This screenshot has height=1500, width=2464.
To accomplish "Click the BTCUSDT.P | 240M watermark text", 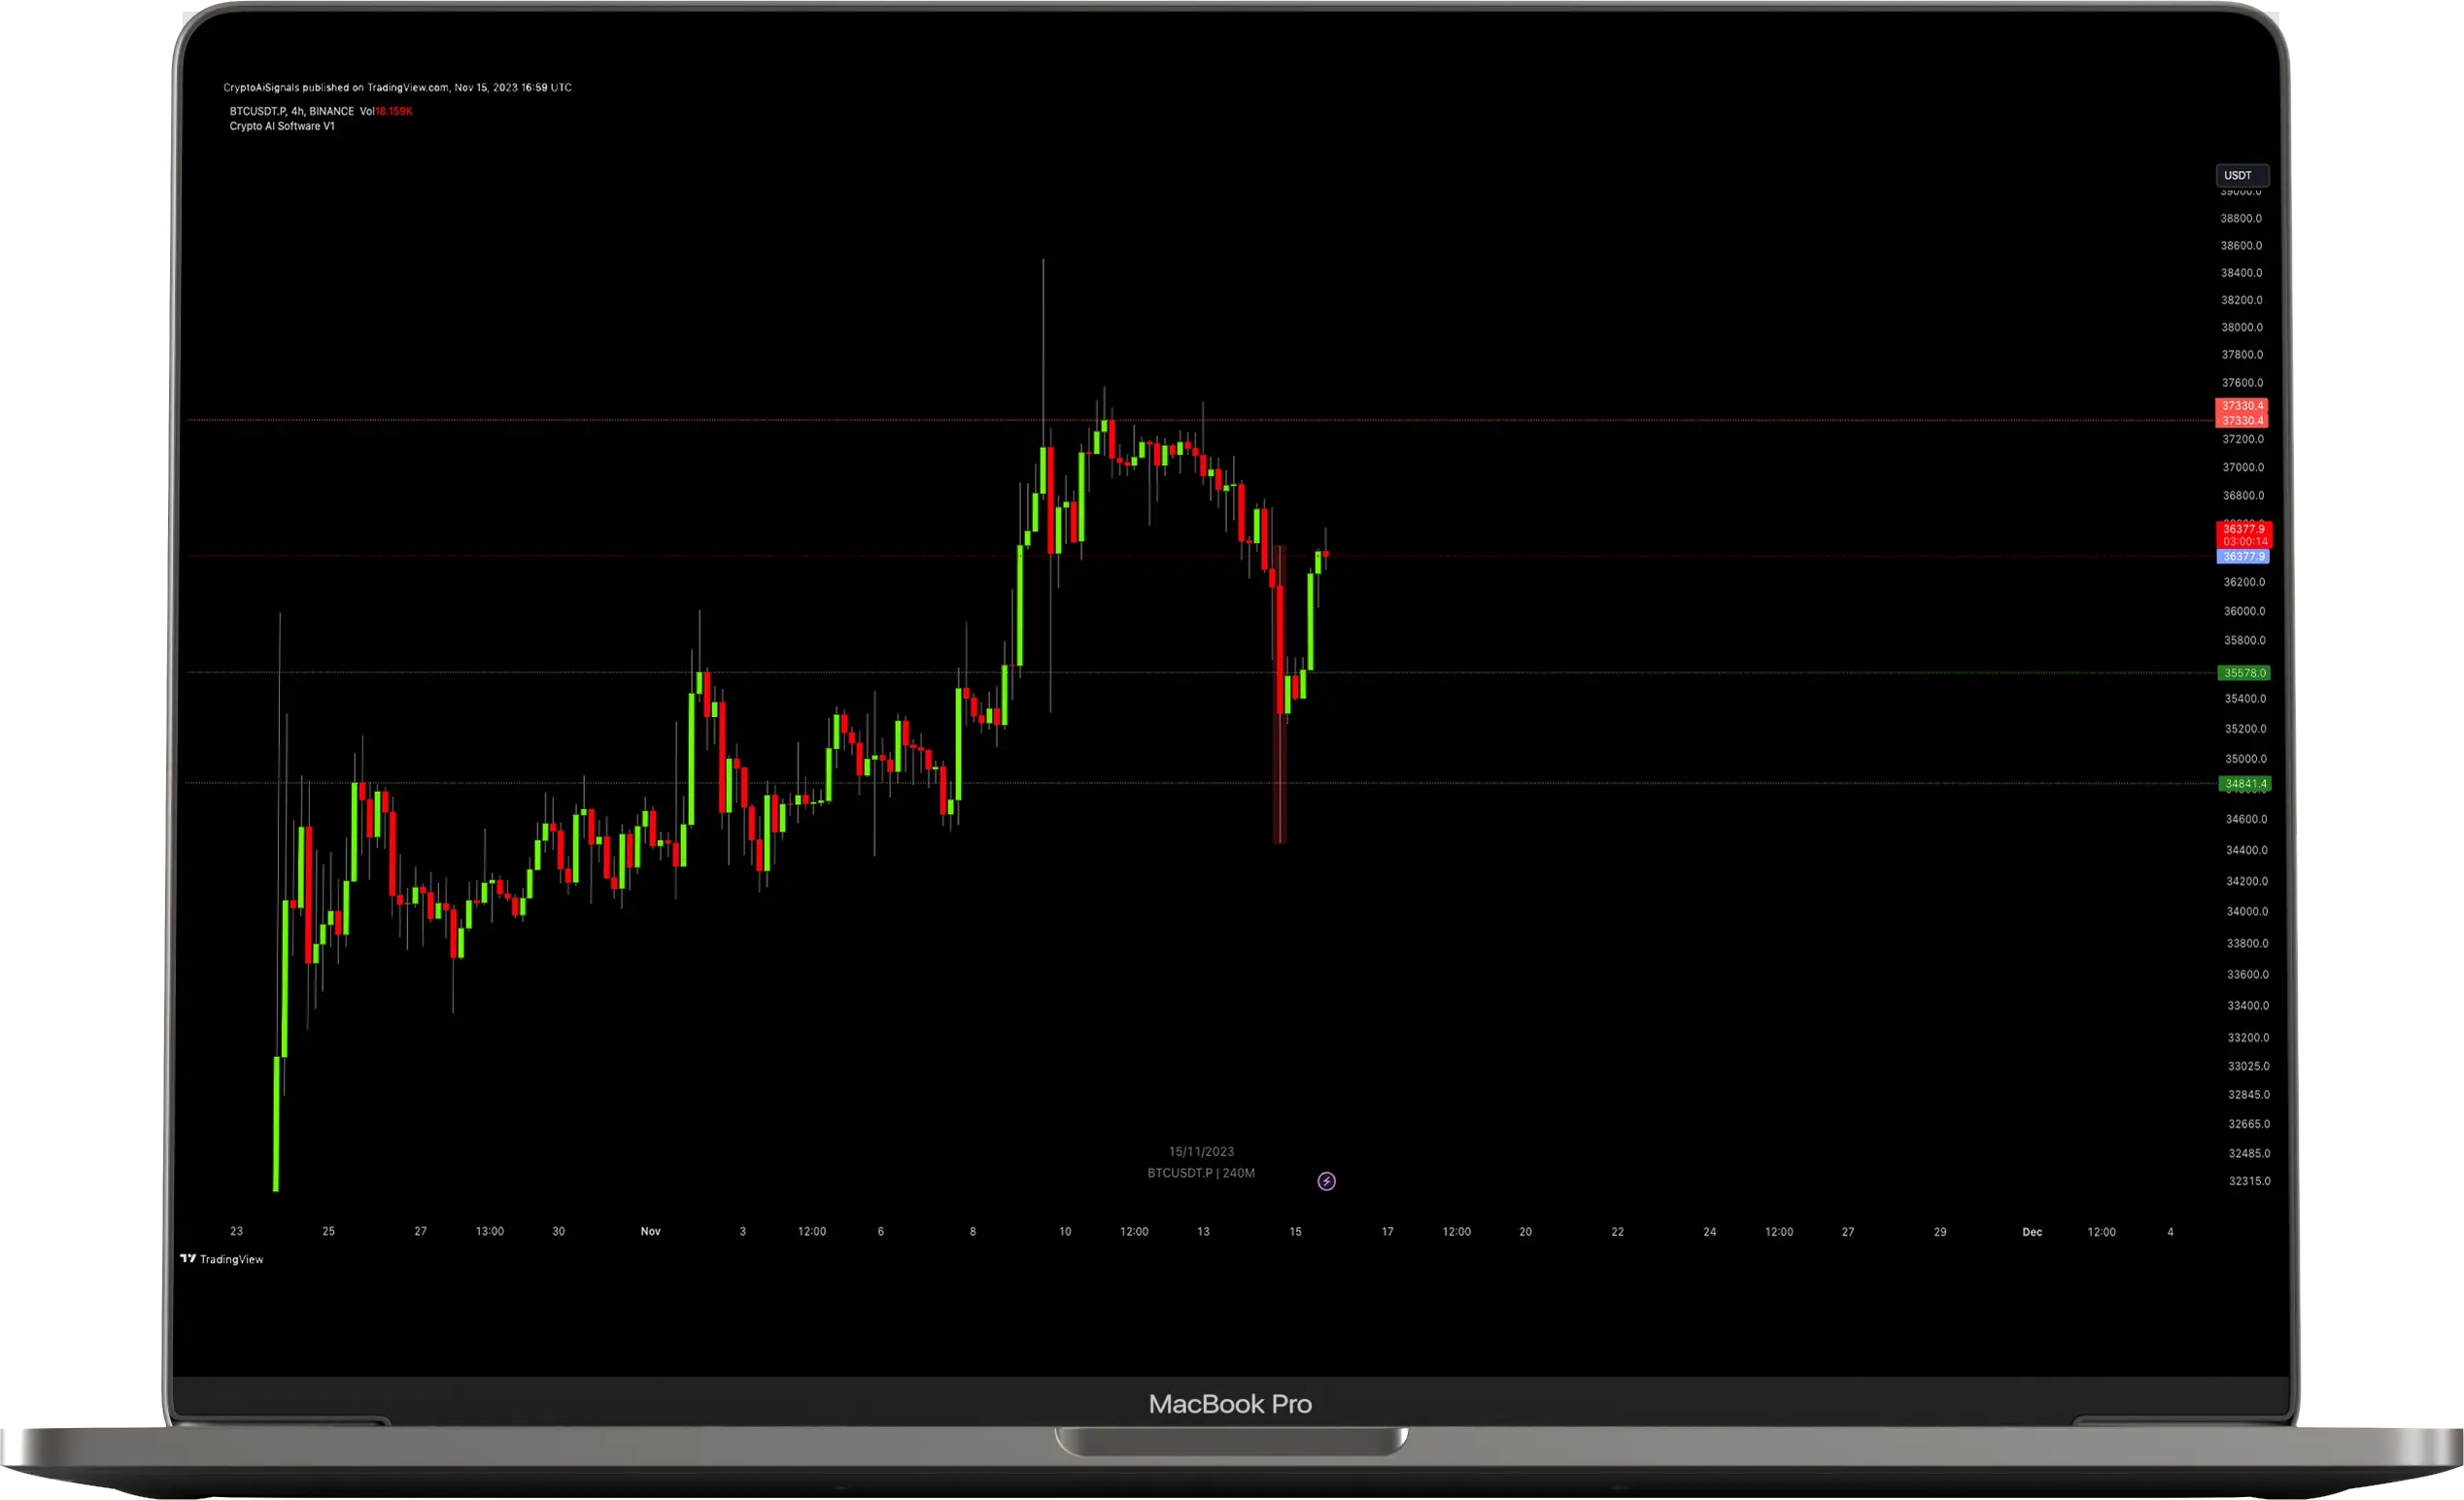I will (x=1200, y=1173).
